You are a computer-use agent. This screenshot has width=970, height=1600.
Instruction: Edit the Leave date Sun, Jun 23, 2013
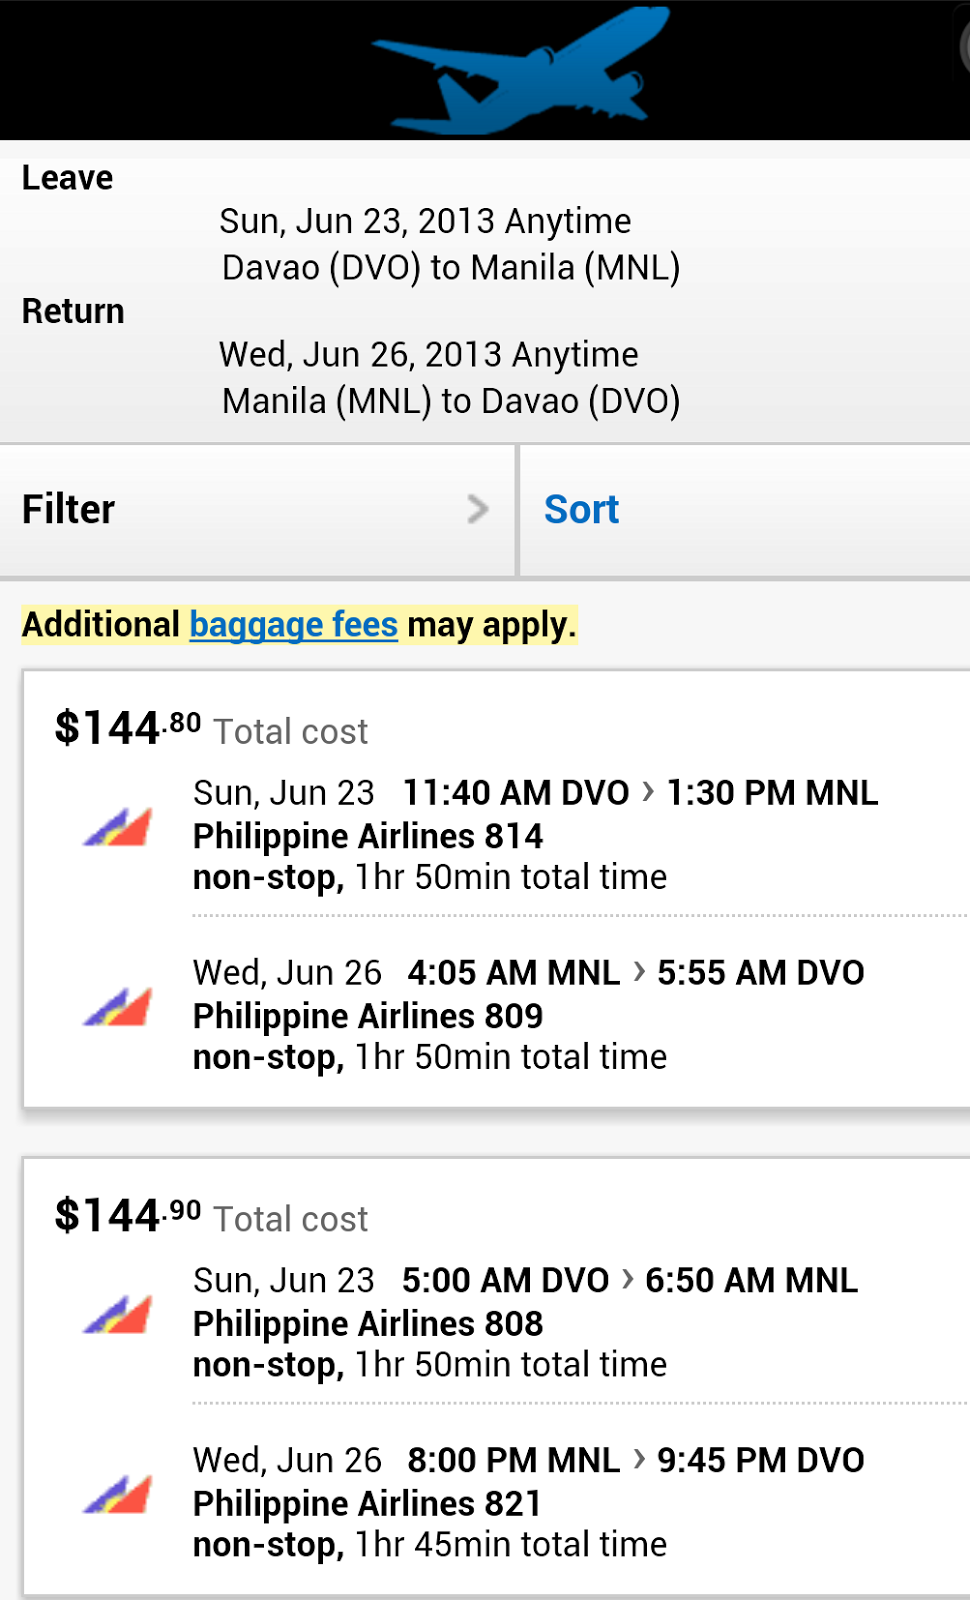425,221
